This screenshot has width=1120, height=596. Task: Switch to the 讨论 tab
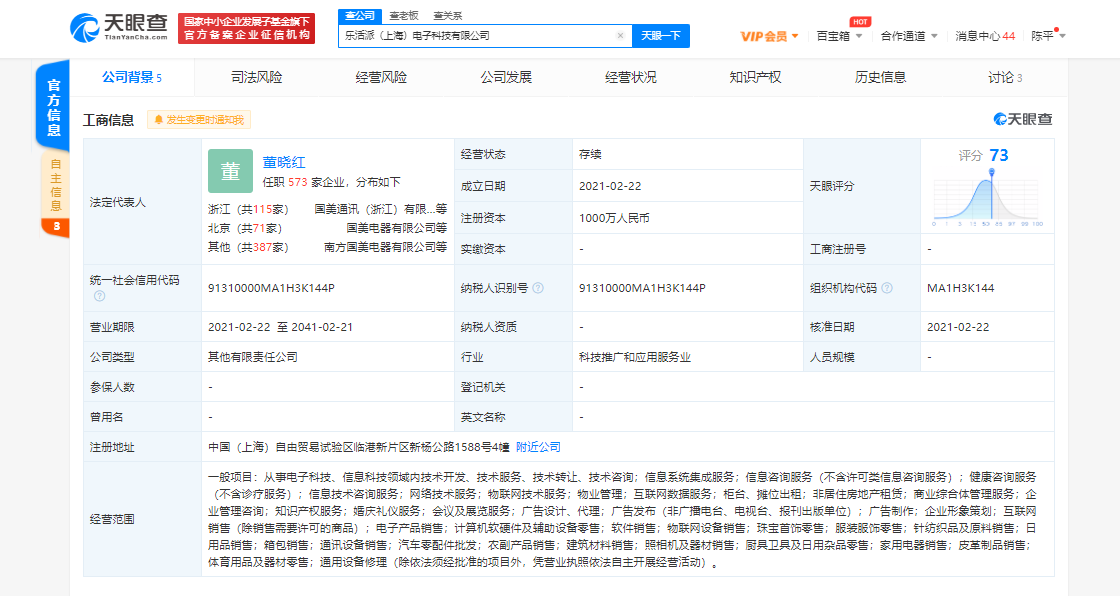1005,77
